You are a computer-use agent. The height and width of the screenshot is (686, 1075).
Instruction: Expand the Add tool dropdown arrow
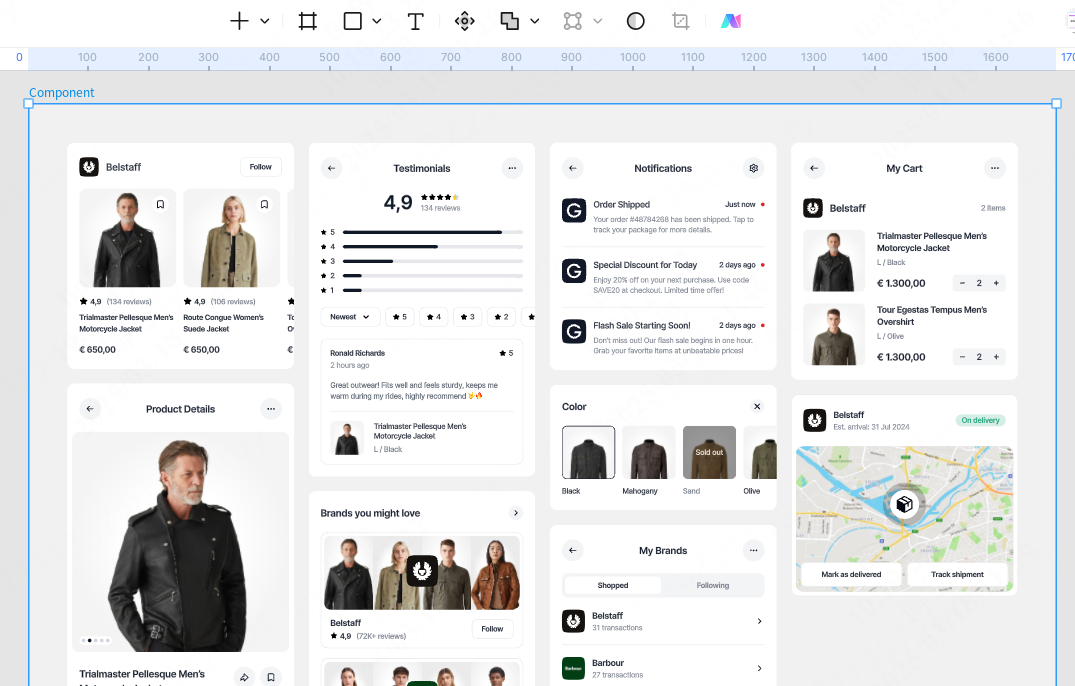point(265,21)
